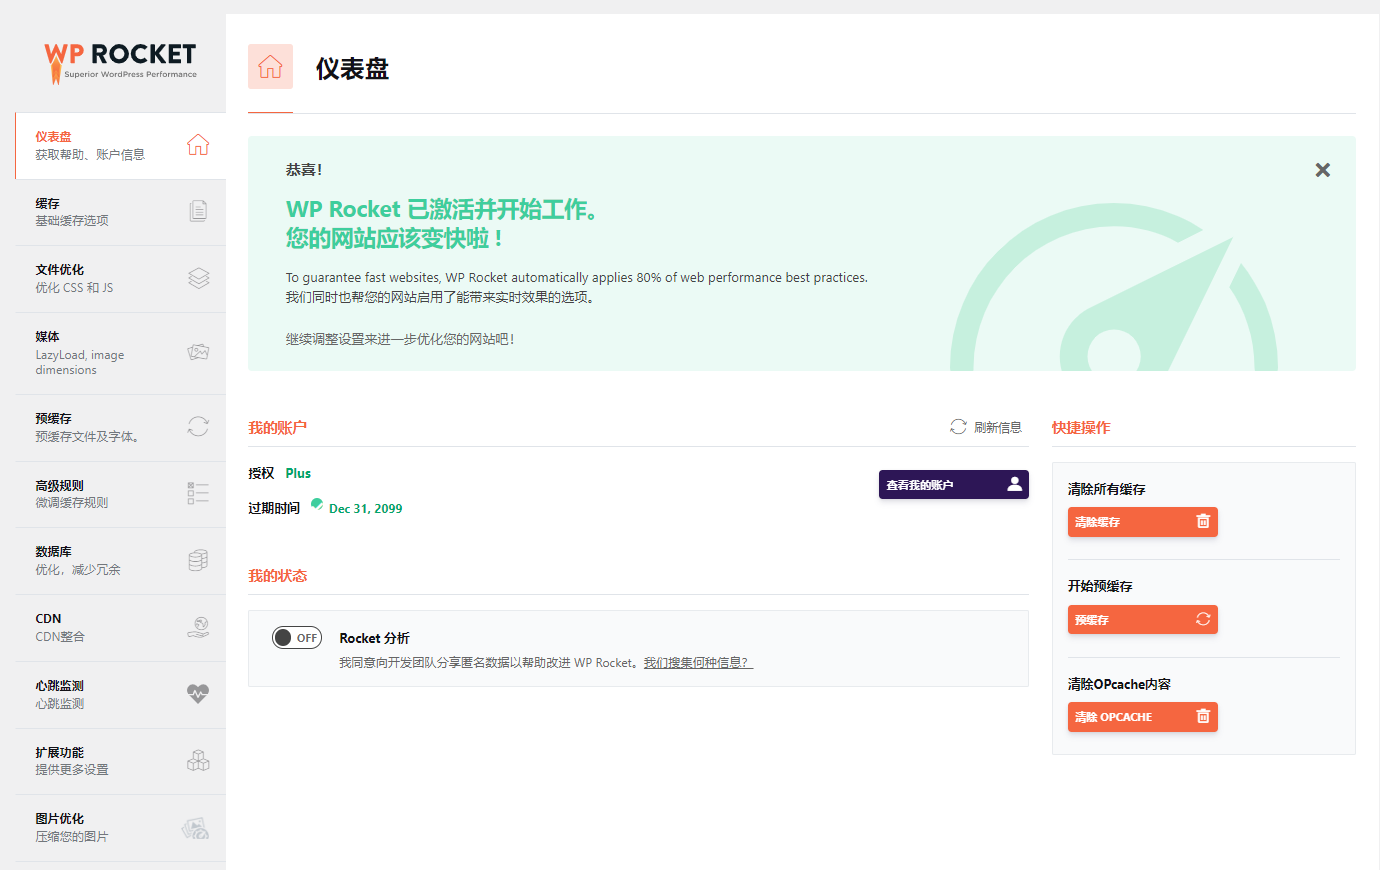Open the 高级规则 section

click(x=120, y=494)
